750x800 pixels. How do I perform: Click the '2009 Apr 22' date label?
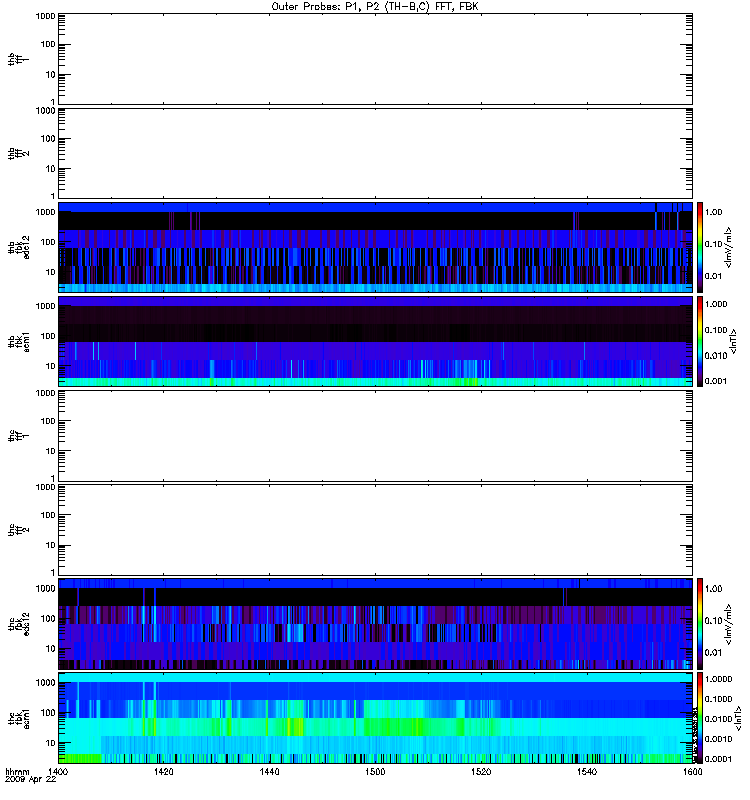(31, 780)
